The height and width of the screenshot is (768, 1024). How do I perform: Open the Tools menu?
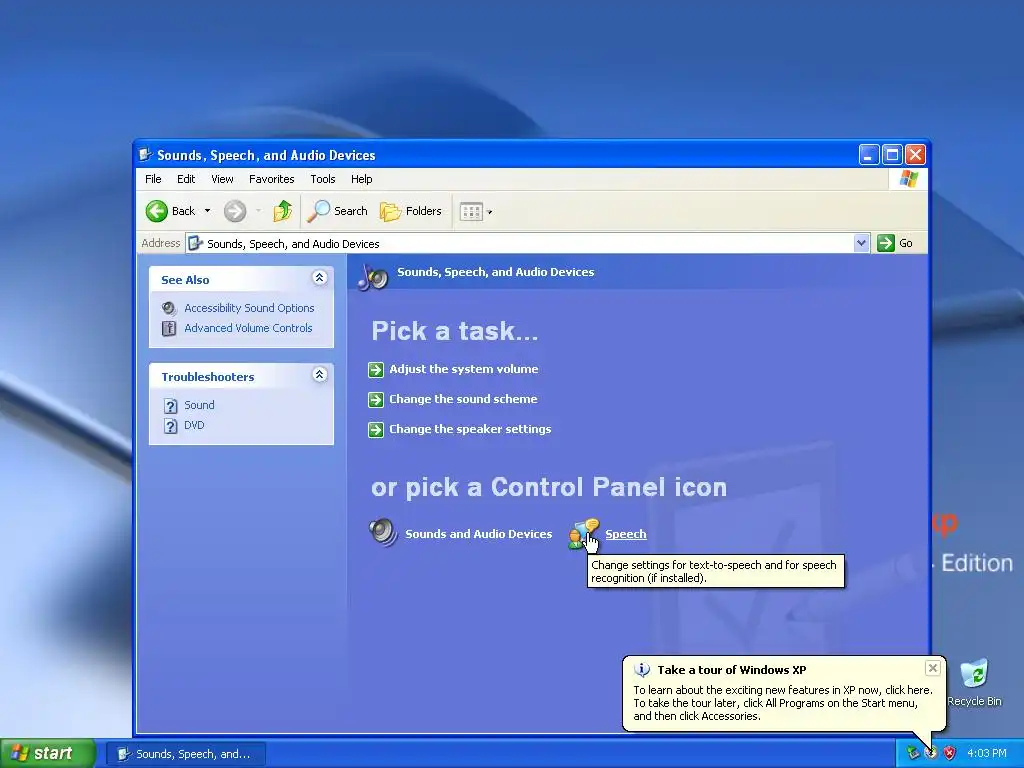coord(323,179)
